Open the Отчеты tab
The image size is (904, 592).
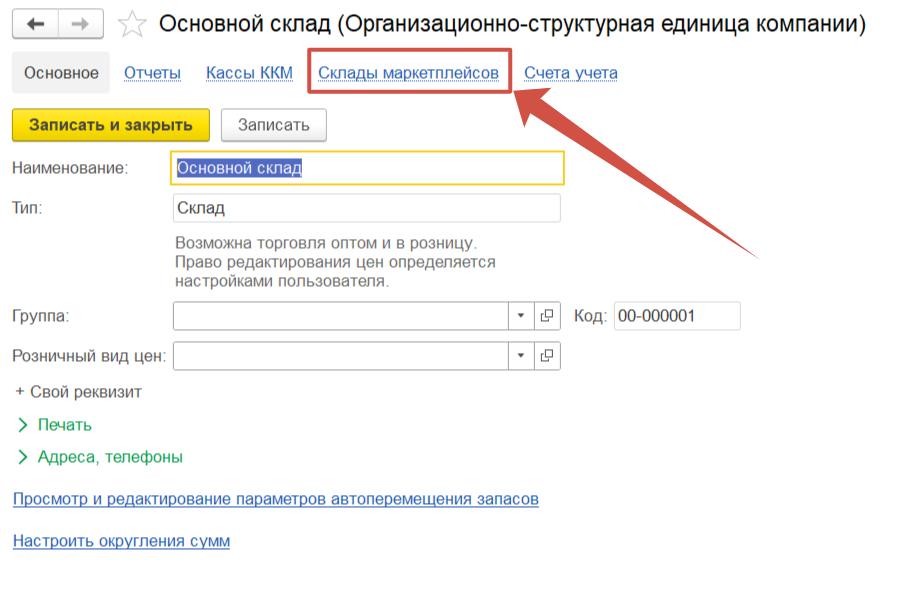point(152,73)
